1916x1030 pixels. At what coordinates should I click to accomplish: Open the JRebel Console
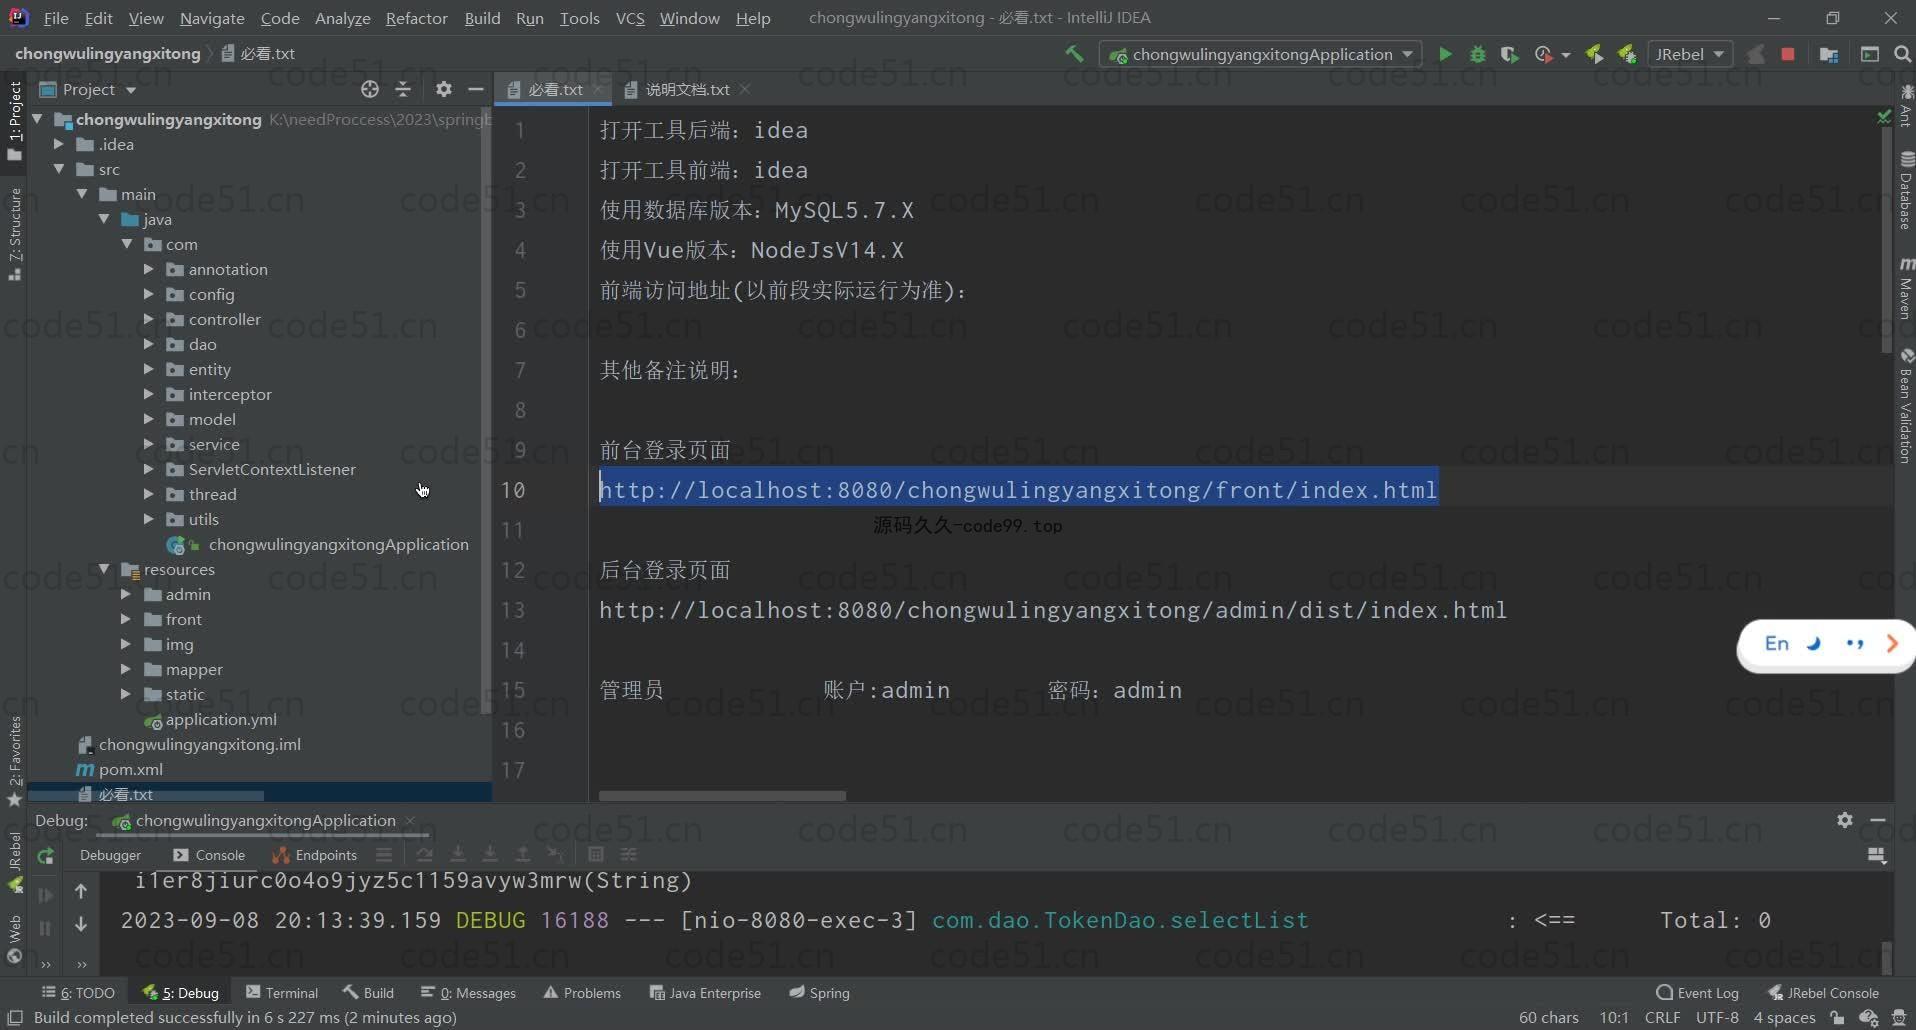click(x=1823, y=993)
